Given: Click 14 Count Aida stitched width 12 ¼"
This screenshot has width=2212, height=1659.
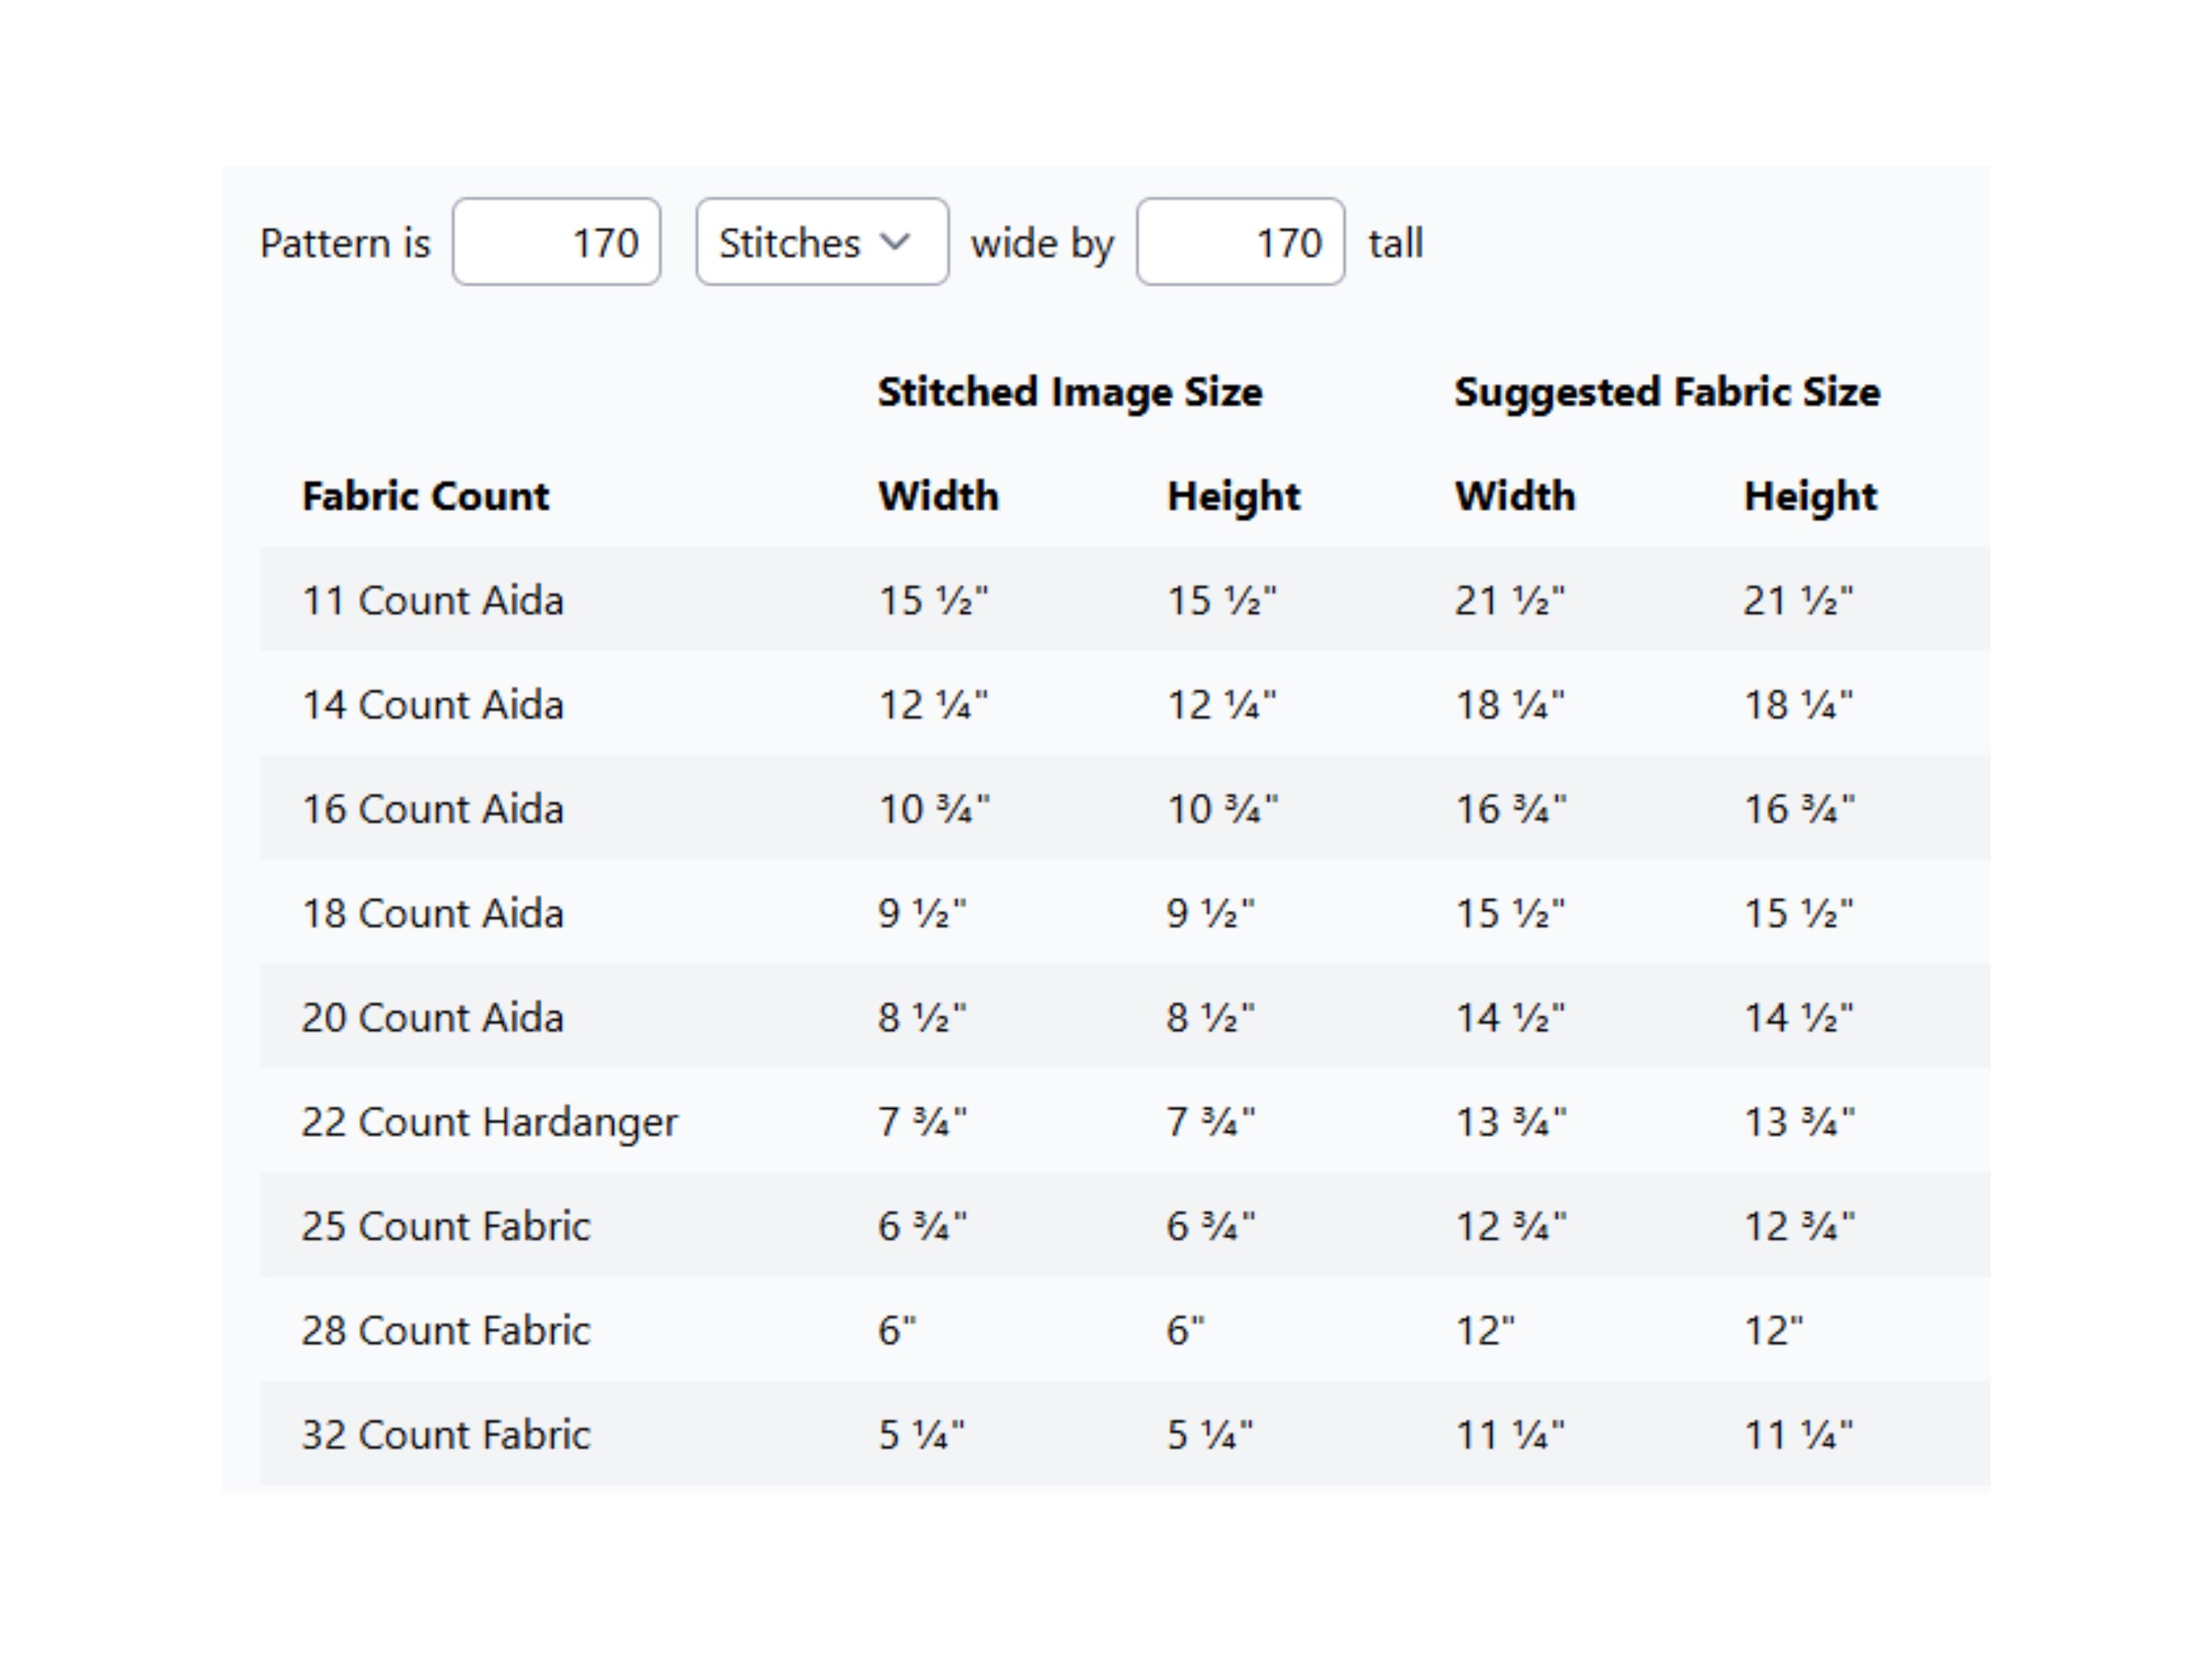Looking at the screenshot, I should tap(933, 705).
